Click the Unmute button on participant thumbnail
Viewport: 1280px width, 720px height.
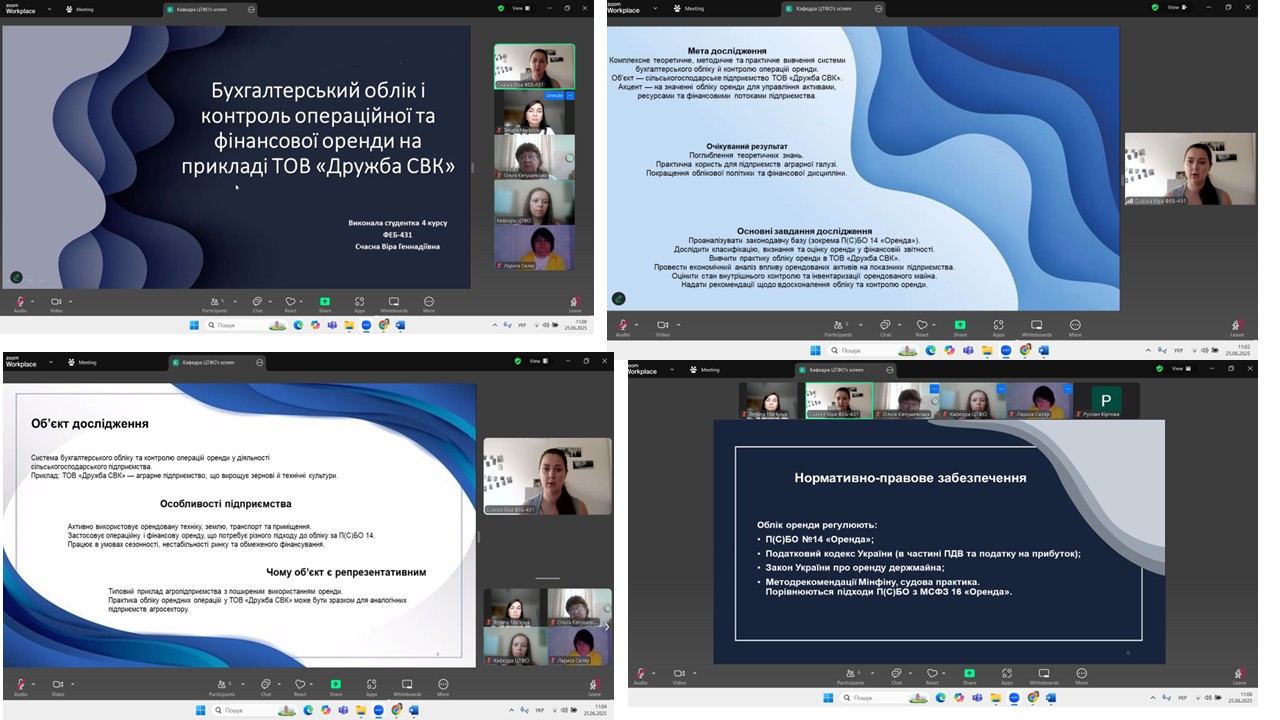point(554,96)
